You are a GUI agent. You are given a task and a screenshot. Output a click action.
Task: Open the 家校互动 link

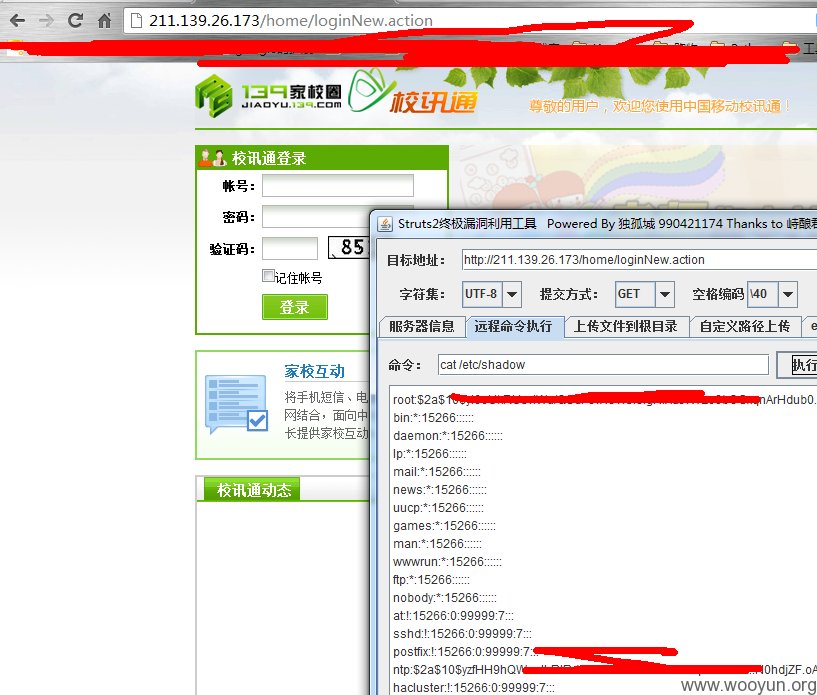[315, 371]
